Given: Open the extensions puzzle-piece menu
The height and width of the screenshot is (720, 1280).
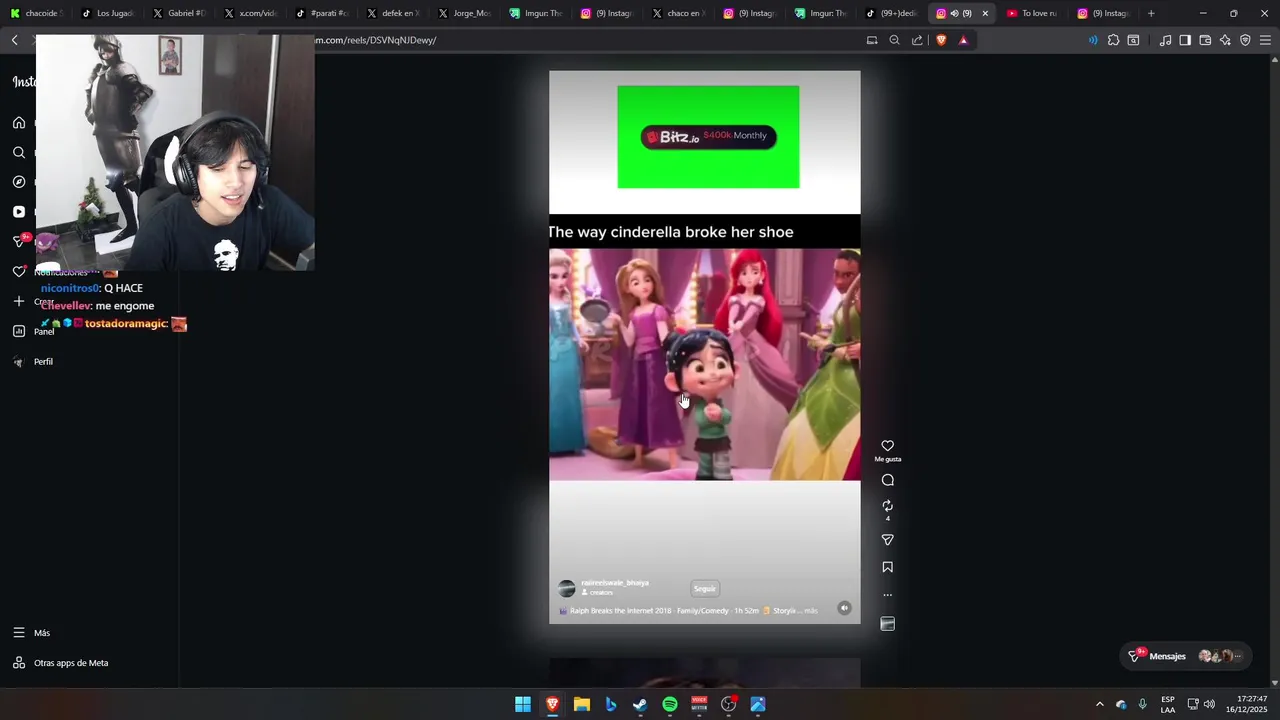Looking at the screenshot, I should click(1113, 40).
